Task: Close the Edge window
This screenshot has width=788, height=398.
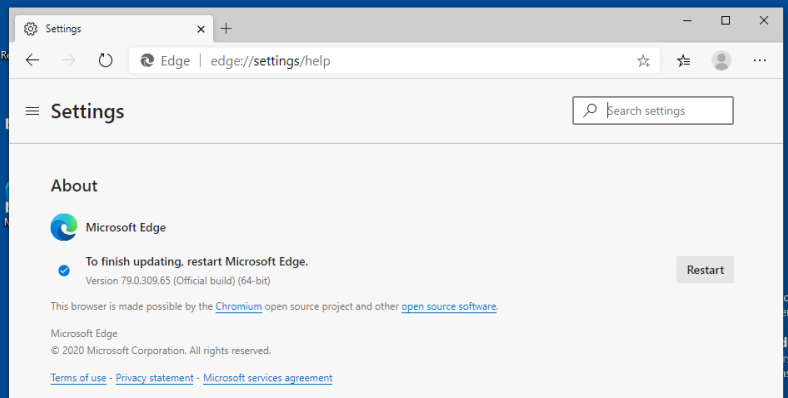Action: (x=764, y=21)
